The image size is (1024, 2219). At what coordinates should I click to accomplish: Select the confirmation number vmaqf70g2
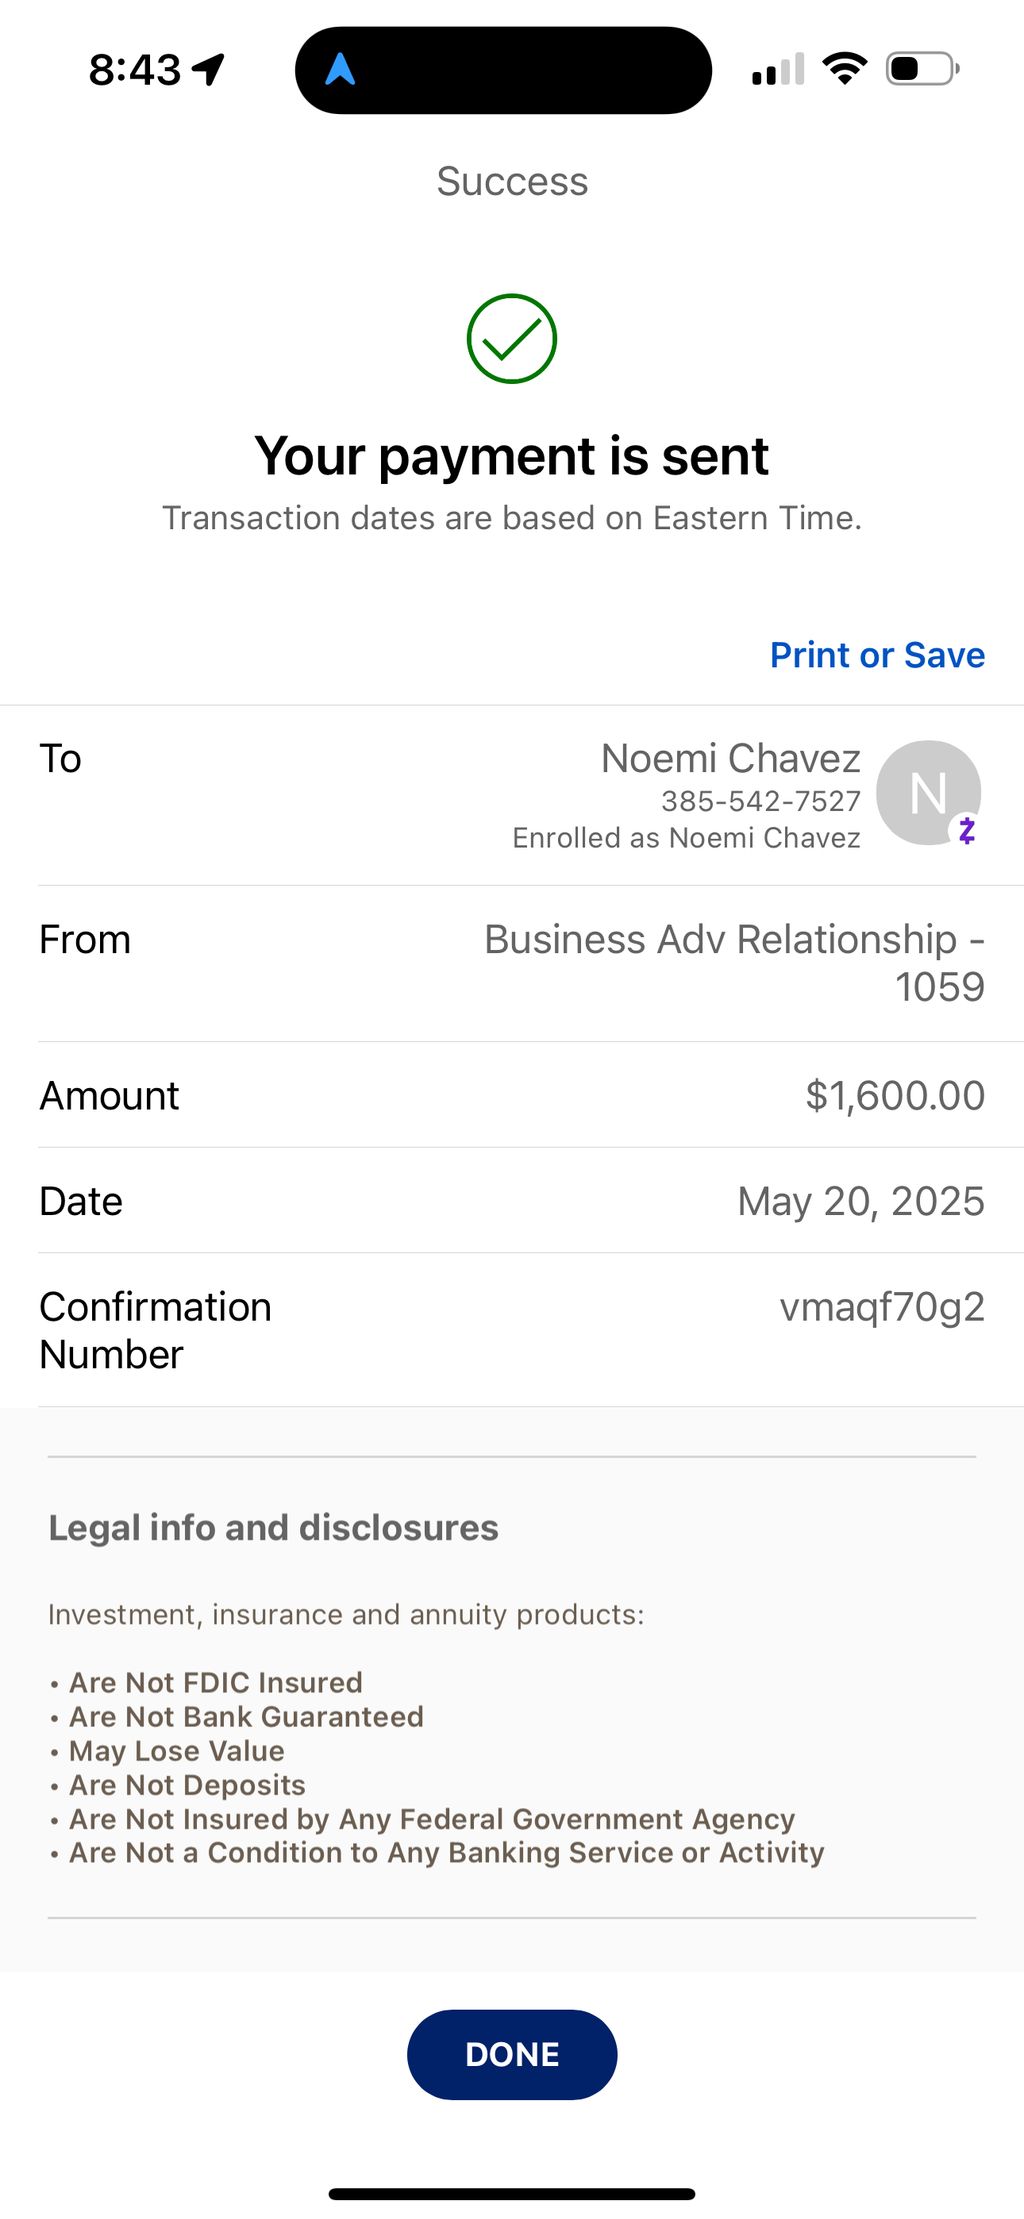pyautogui.click(x=882, y=1307)
